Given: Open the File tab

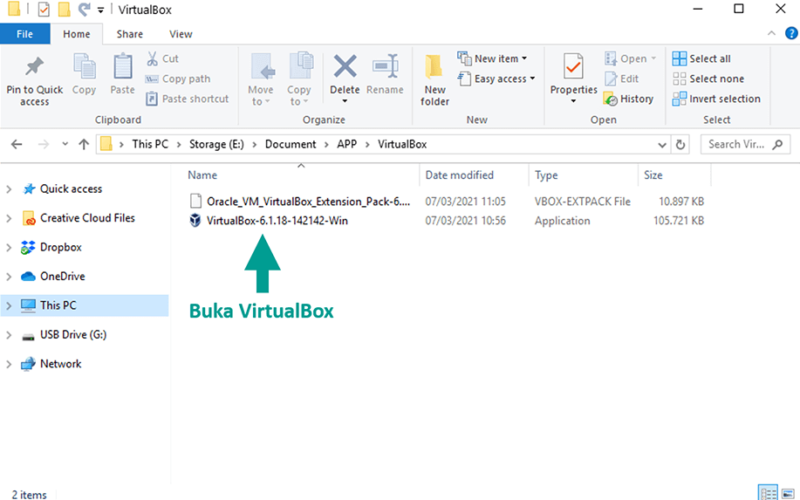Looking at the screenshot, I should pyautogui.click(x=25, y=34).
